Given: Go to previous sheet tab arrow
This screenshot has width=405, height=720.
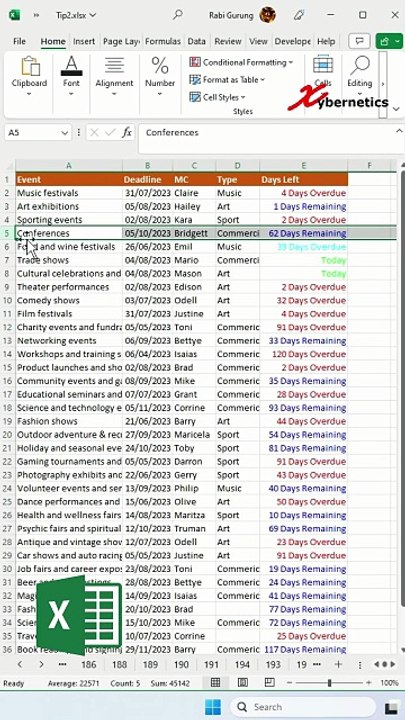Looking at the screenshot, I should coord(20,664).
